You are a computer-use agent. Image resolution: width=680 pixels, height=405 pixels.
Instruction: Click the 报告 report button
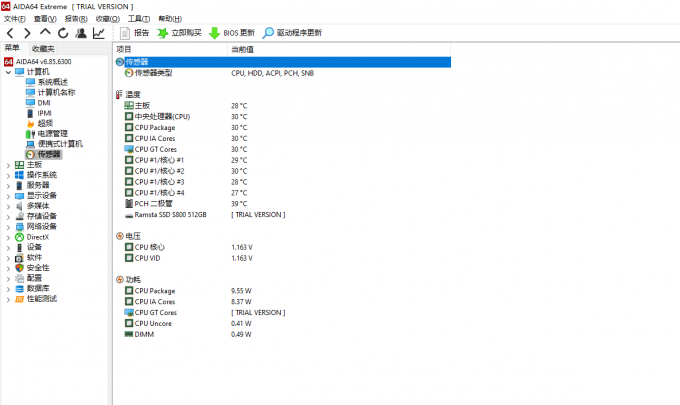tap(135, 33)
